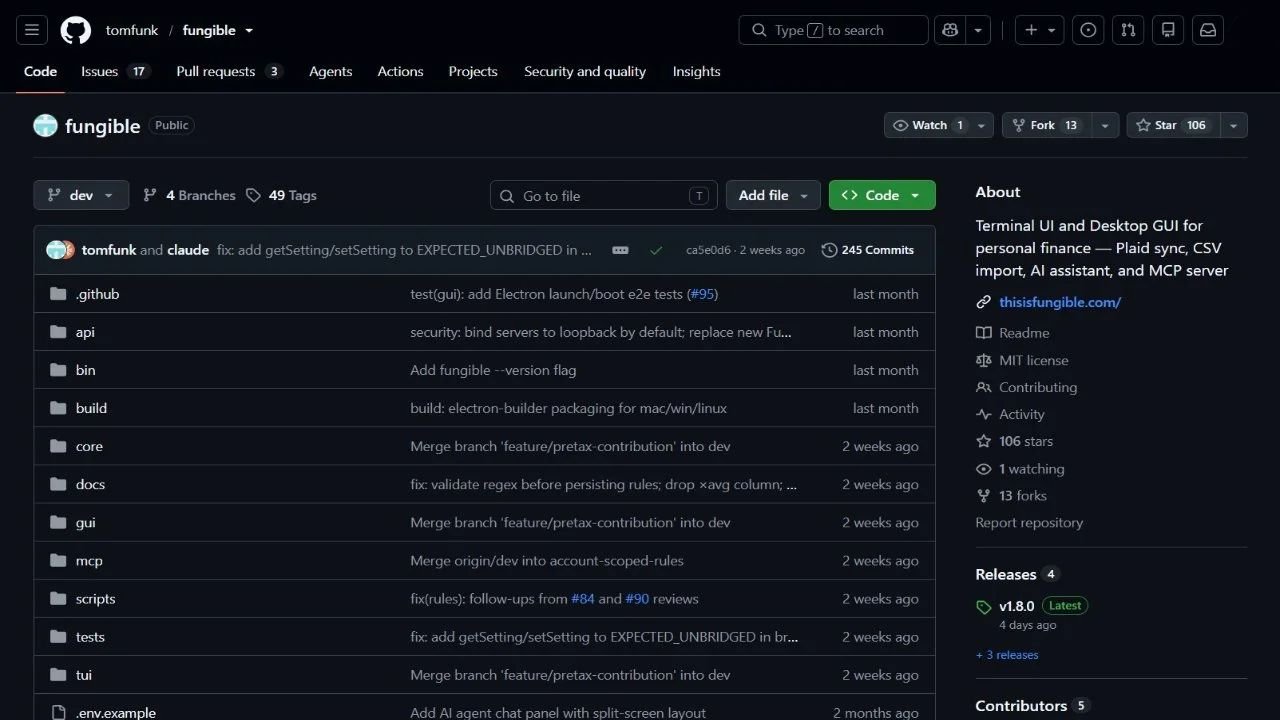Expand the commit message ellipsis
The image size is (1280, 720).
pos(620,250)
